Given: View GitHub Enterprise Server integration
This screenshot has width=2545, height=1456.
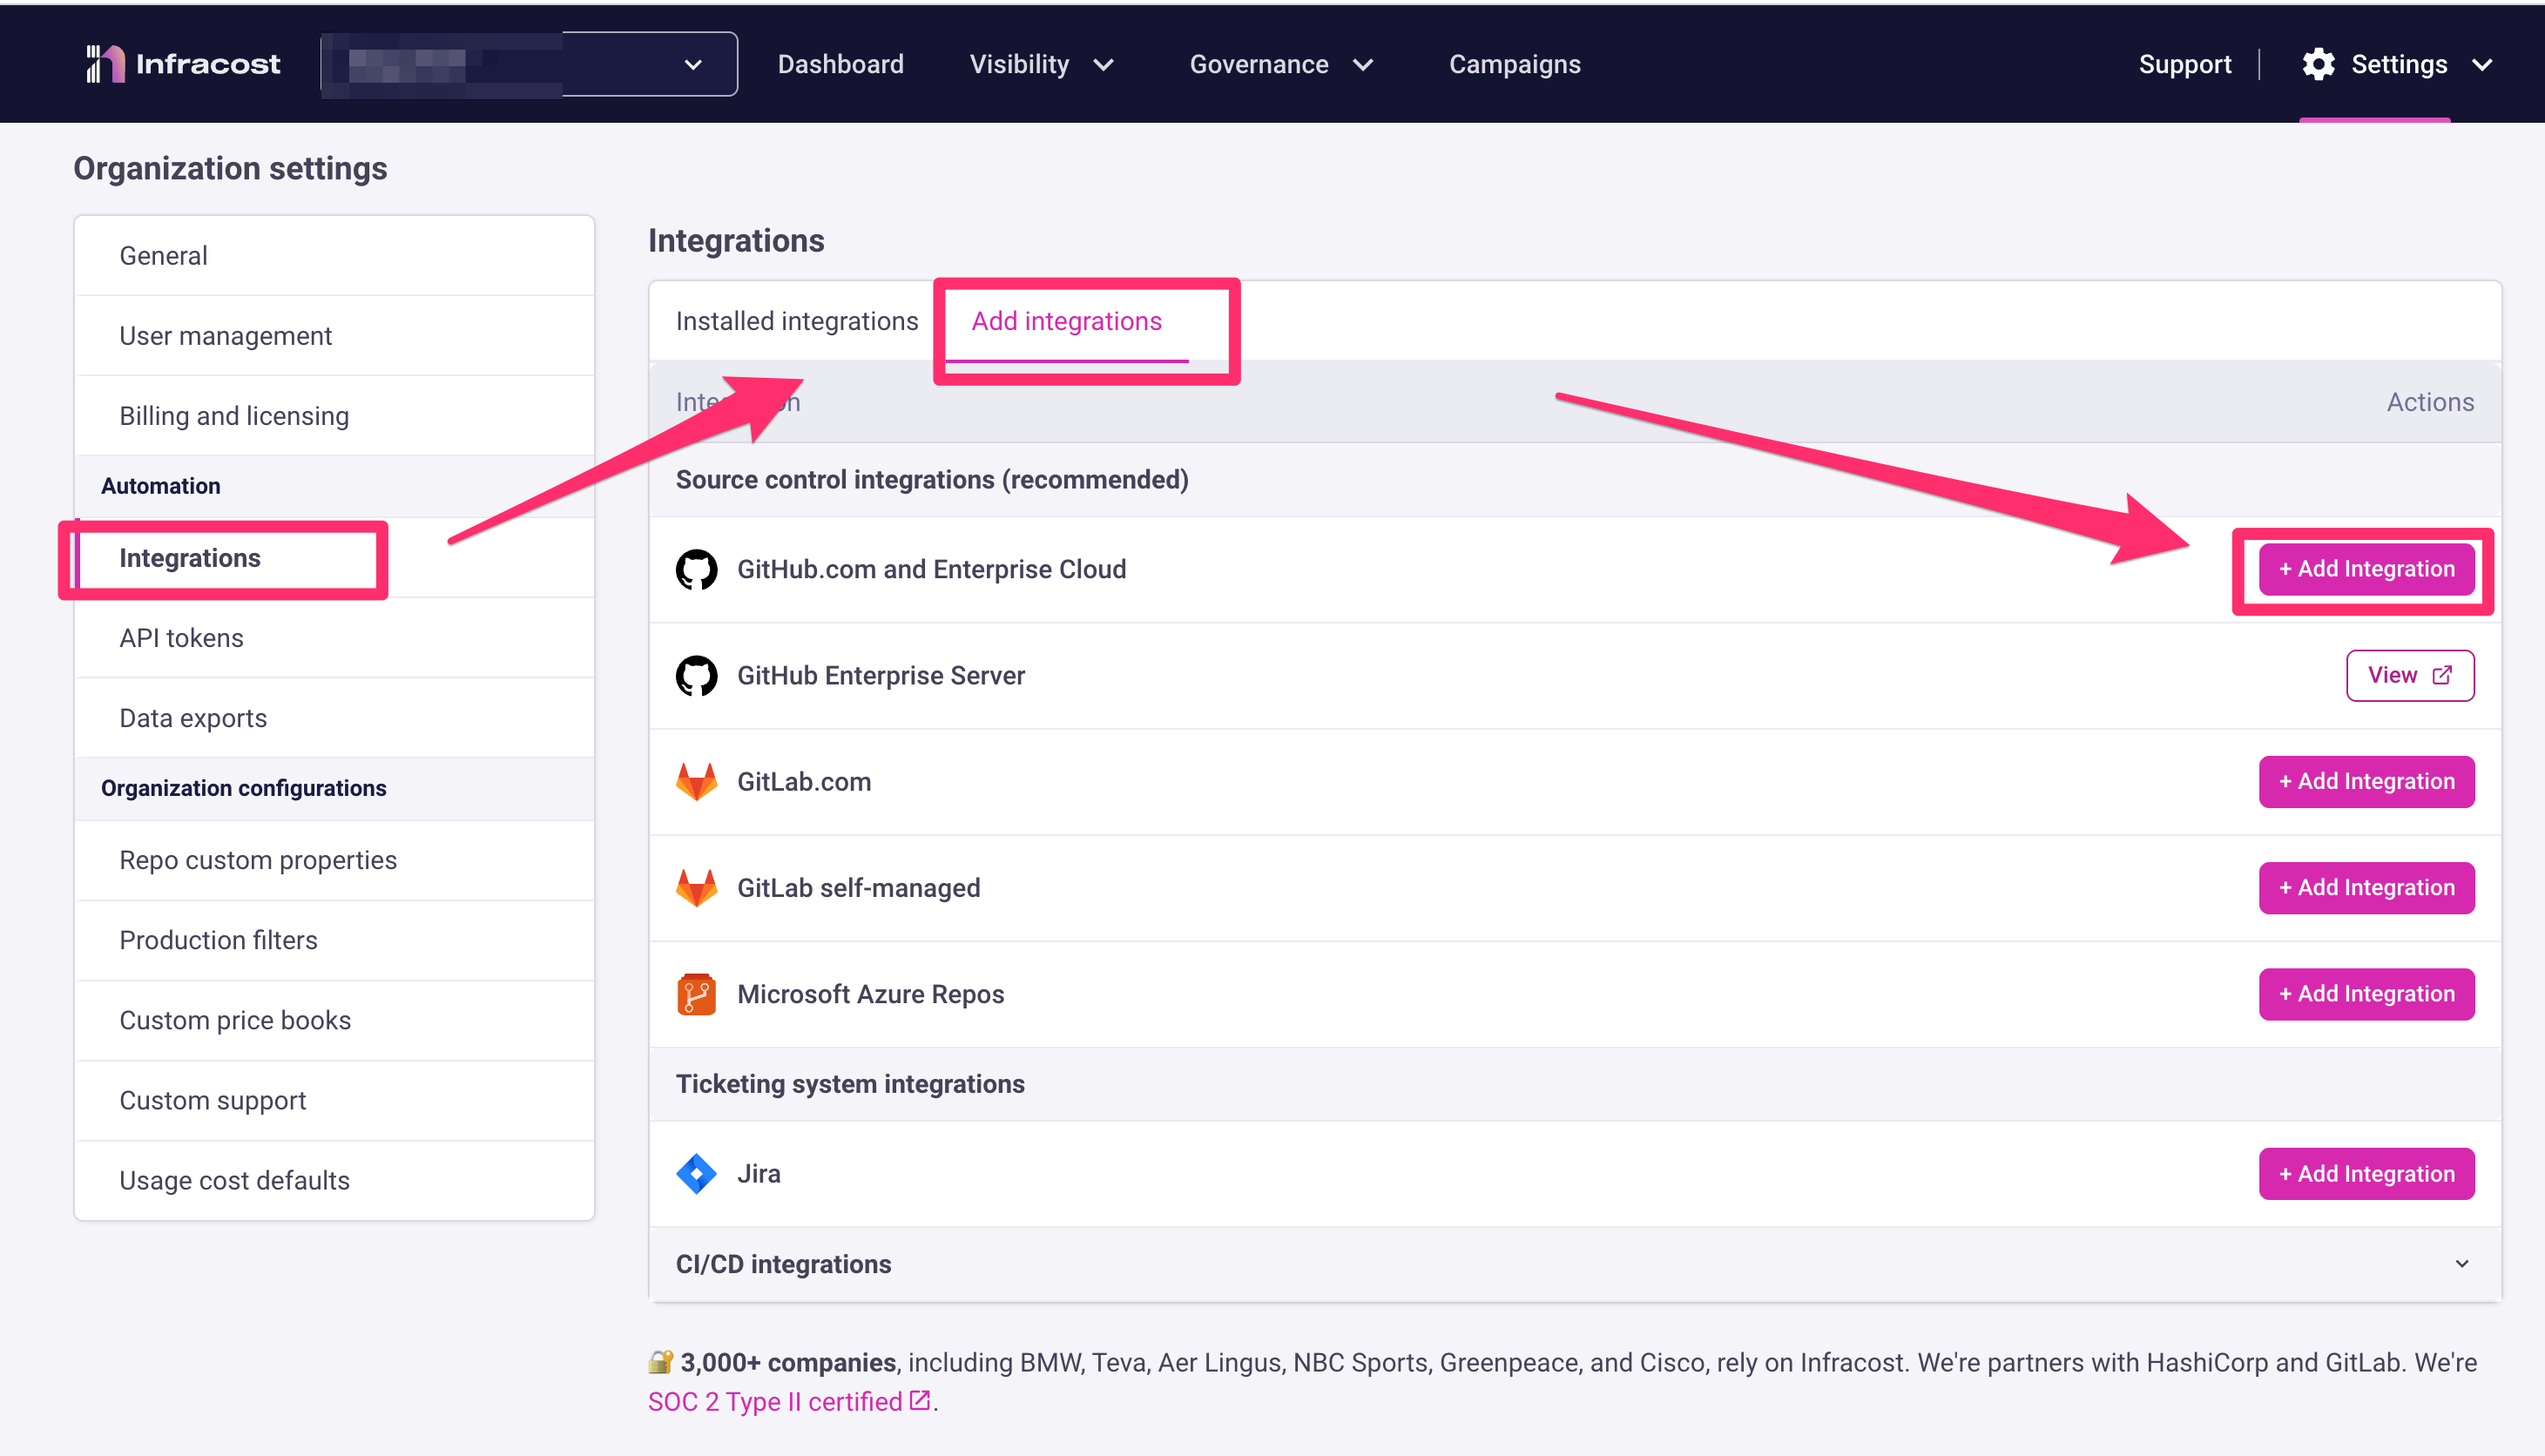Looking at the screenshot, I should (2410, 676).
